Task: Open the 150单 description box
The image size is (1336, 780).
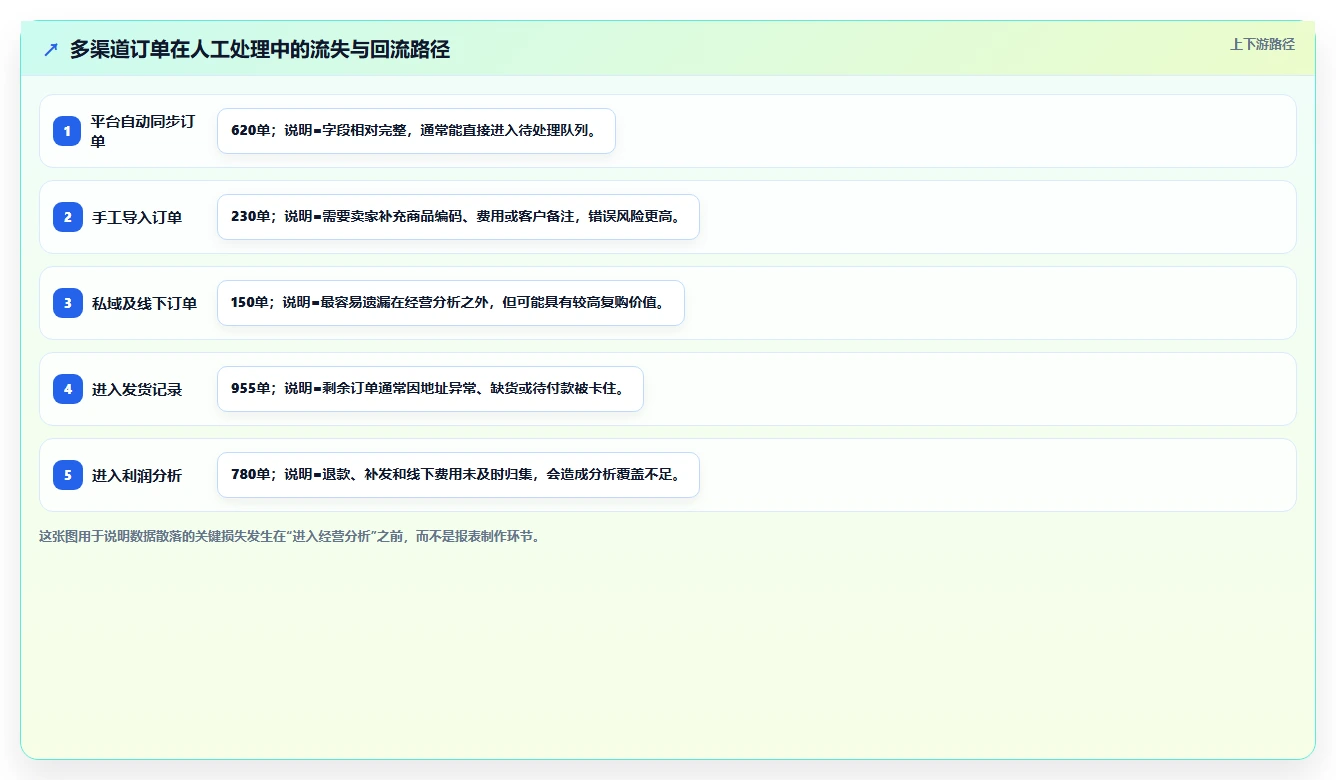Action: point(451,303)
